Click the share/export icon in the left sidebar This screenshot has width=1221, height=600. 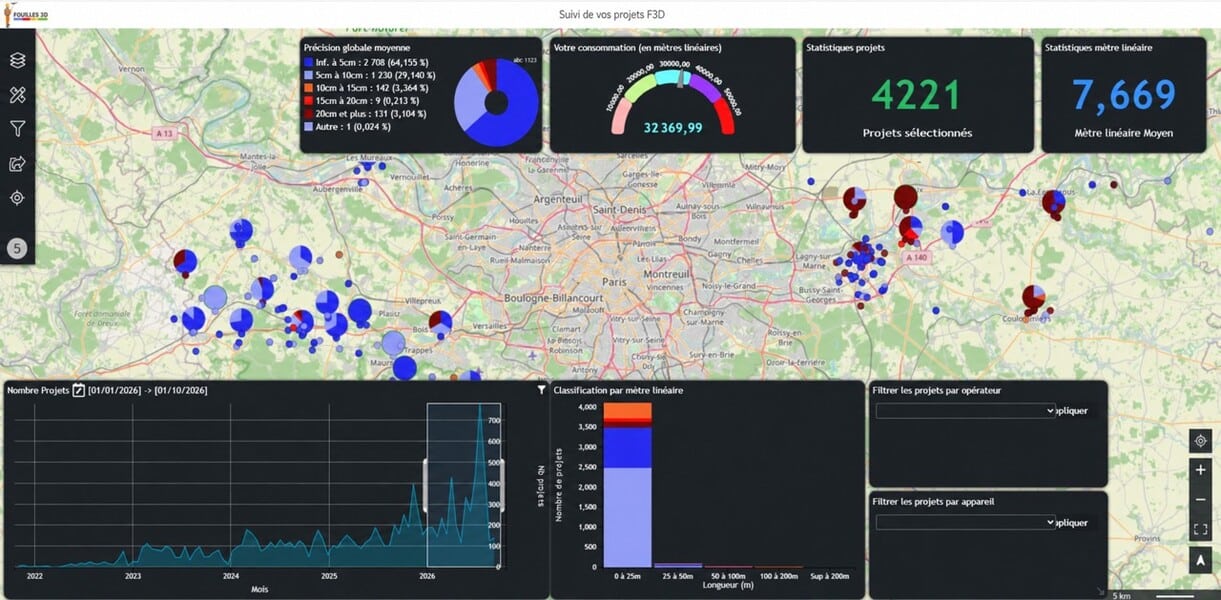pyautogui.click(x=17, y=163)
